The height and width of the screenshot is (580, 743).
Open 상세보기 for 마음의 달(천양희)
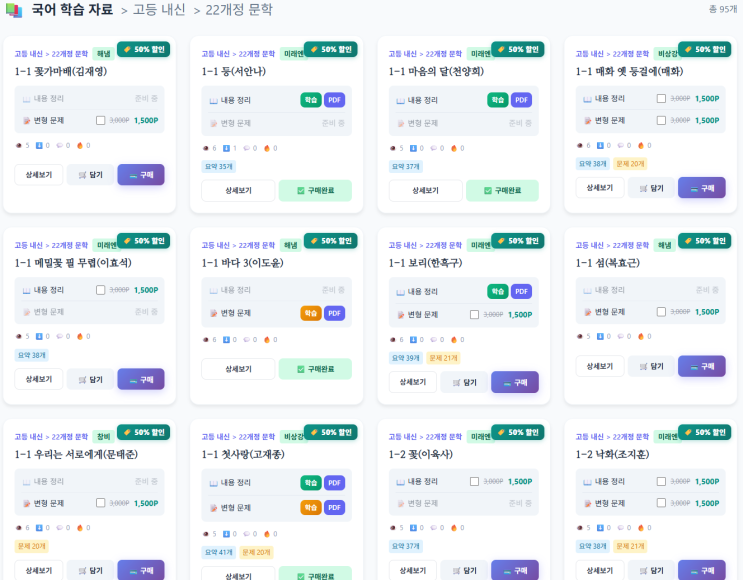click(426, 190)
